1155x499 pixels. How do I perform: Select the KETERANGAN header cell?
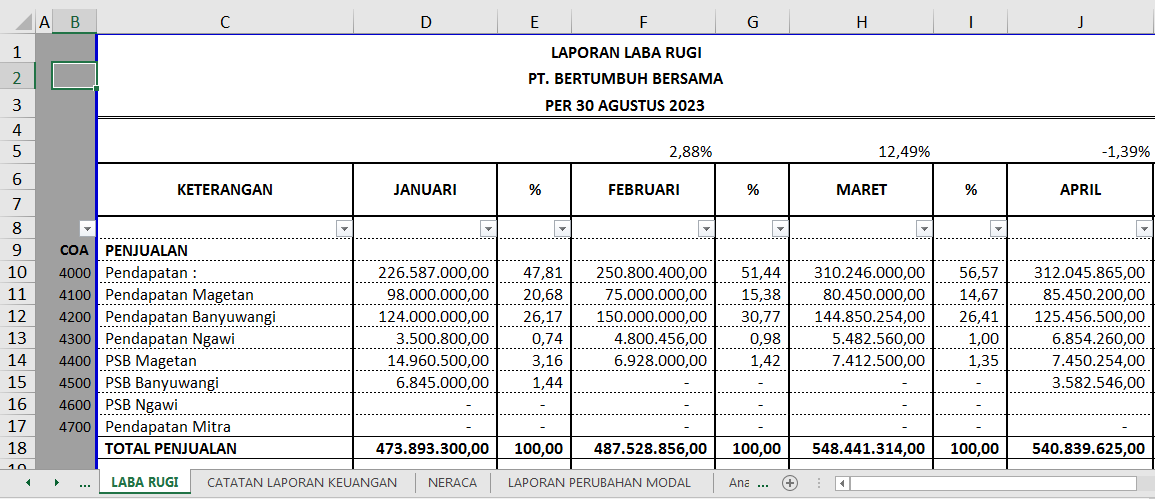click(225, 189)
